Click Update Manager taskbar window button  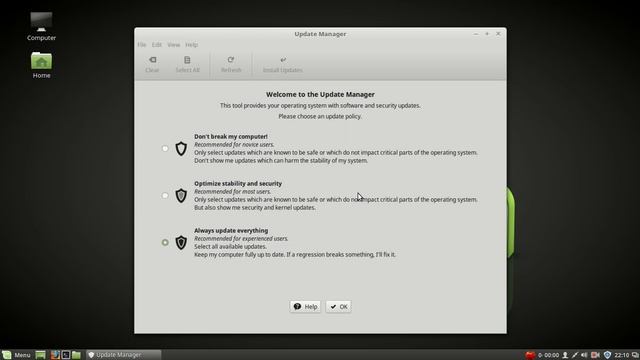(x=123, y=355)
